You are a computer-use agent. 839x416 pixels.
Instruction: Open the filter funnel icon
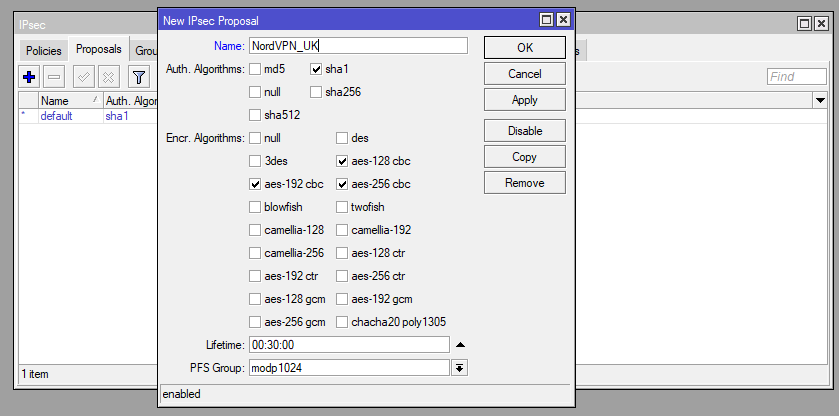(139, 78)
